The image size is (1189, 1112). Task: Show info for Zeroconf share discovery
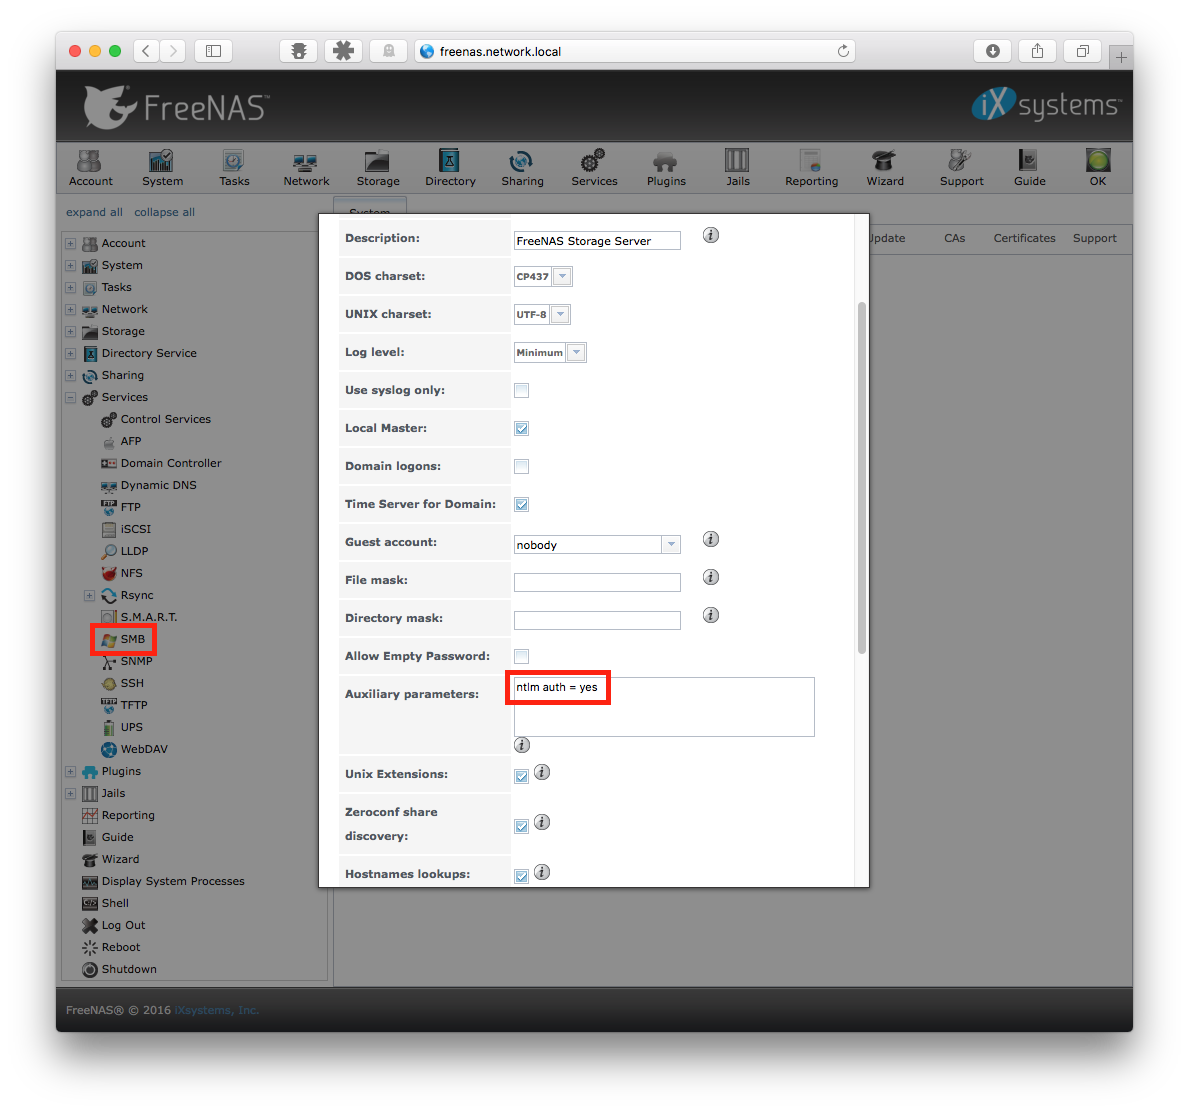pos(541,822)
